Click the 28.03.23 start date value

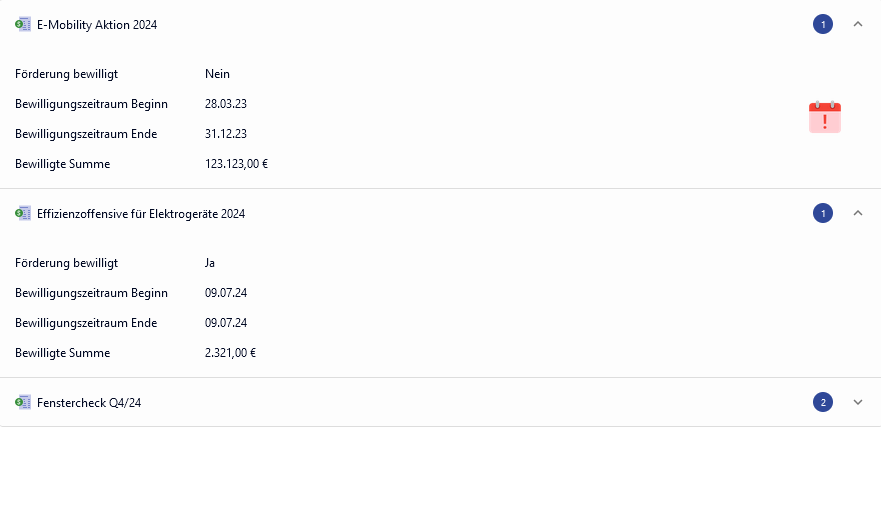pos(226,104)
